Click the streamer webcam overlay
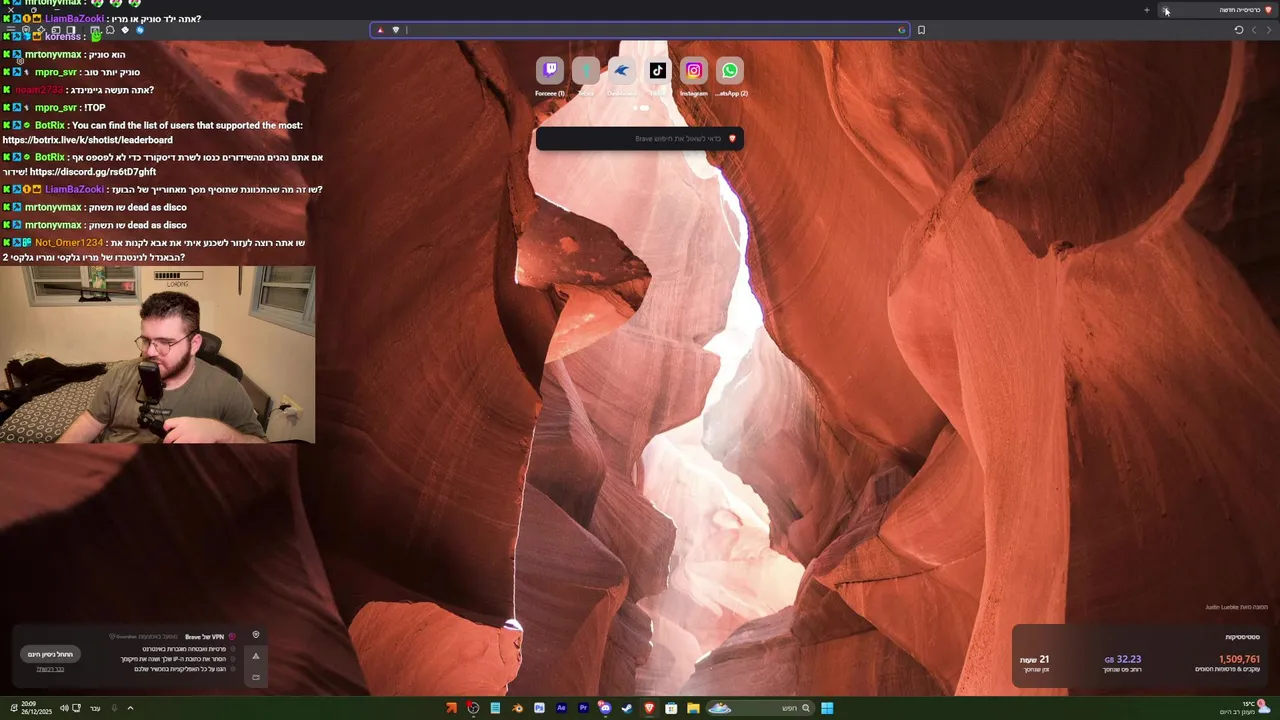The image size is (1280, 720). coord(157,354)
